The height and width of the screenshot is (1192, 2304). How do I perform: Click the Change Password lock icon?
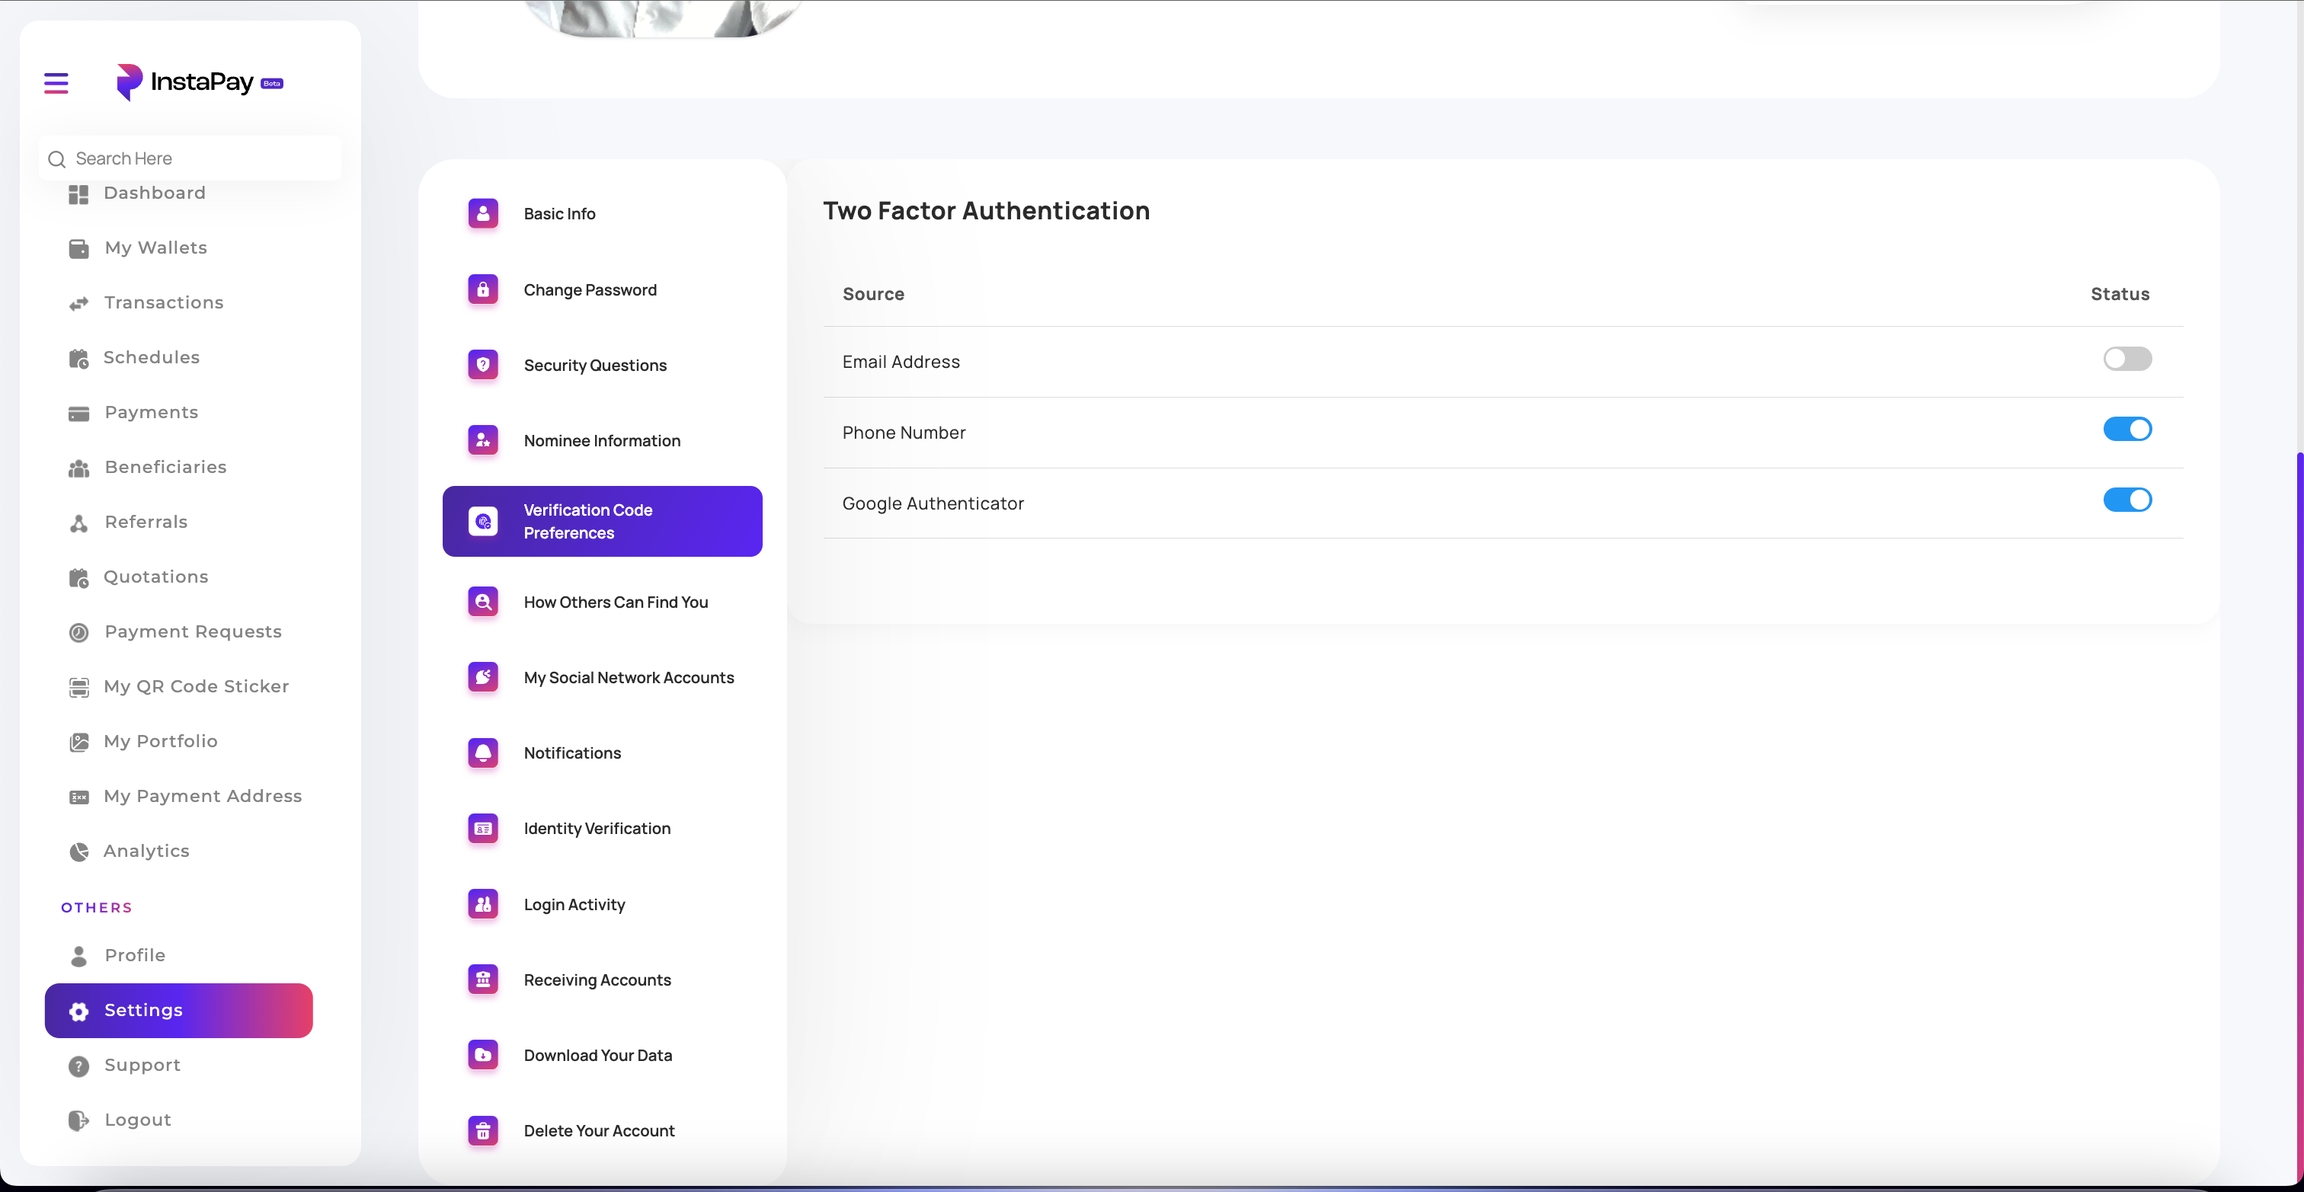[x=483, y=290]
